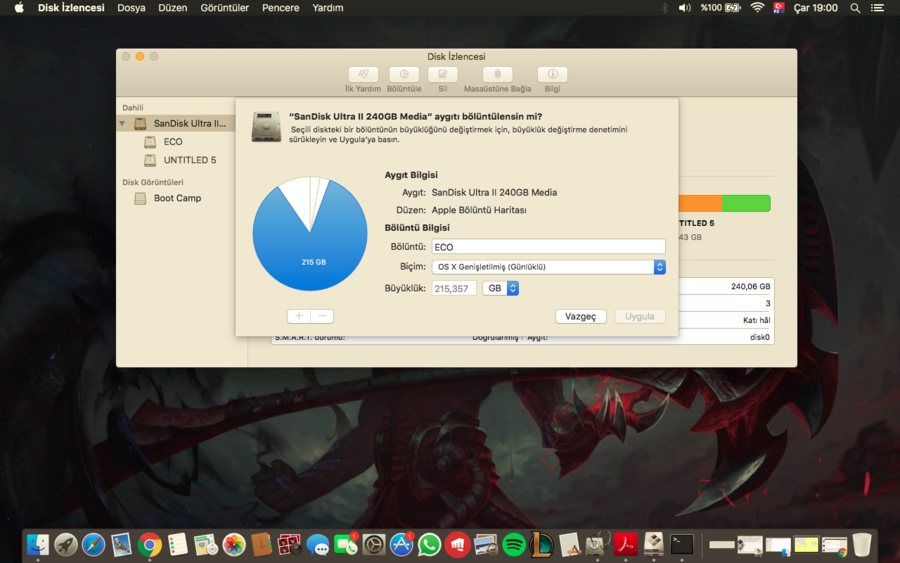
Task: Click the green segment in usage bar
Action: point(746,203)
